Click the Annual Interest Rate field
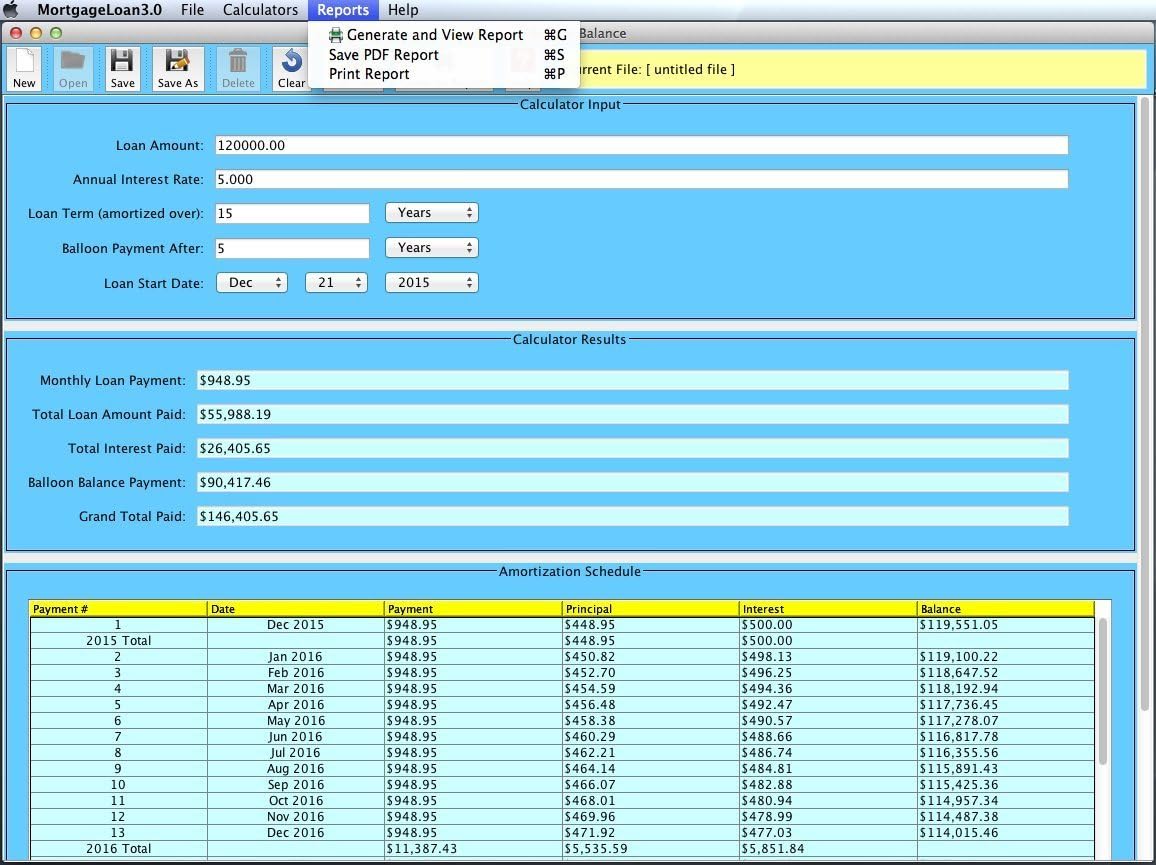Image resolution: width=1156 pixels, height=865 pixels. [x=640, y=180]
